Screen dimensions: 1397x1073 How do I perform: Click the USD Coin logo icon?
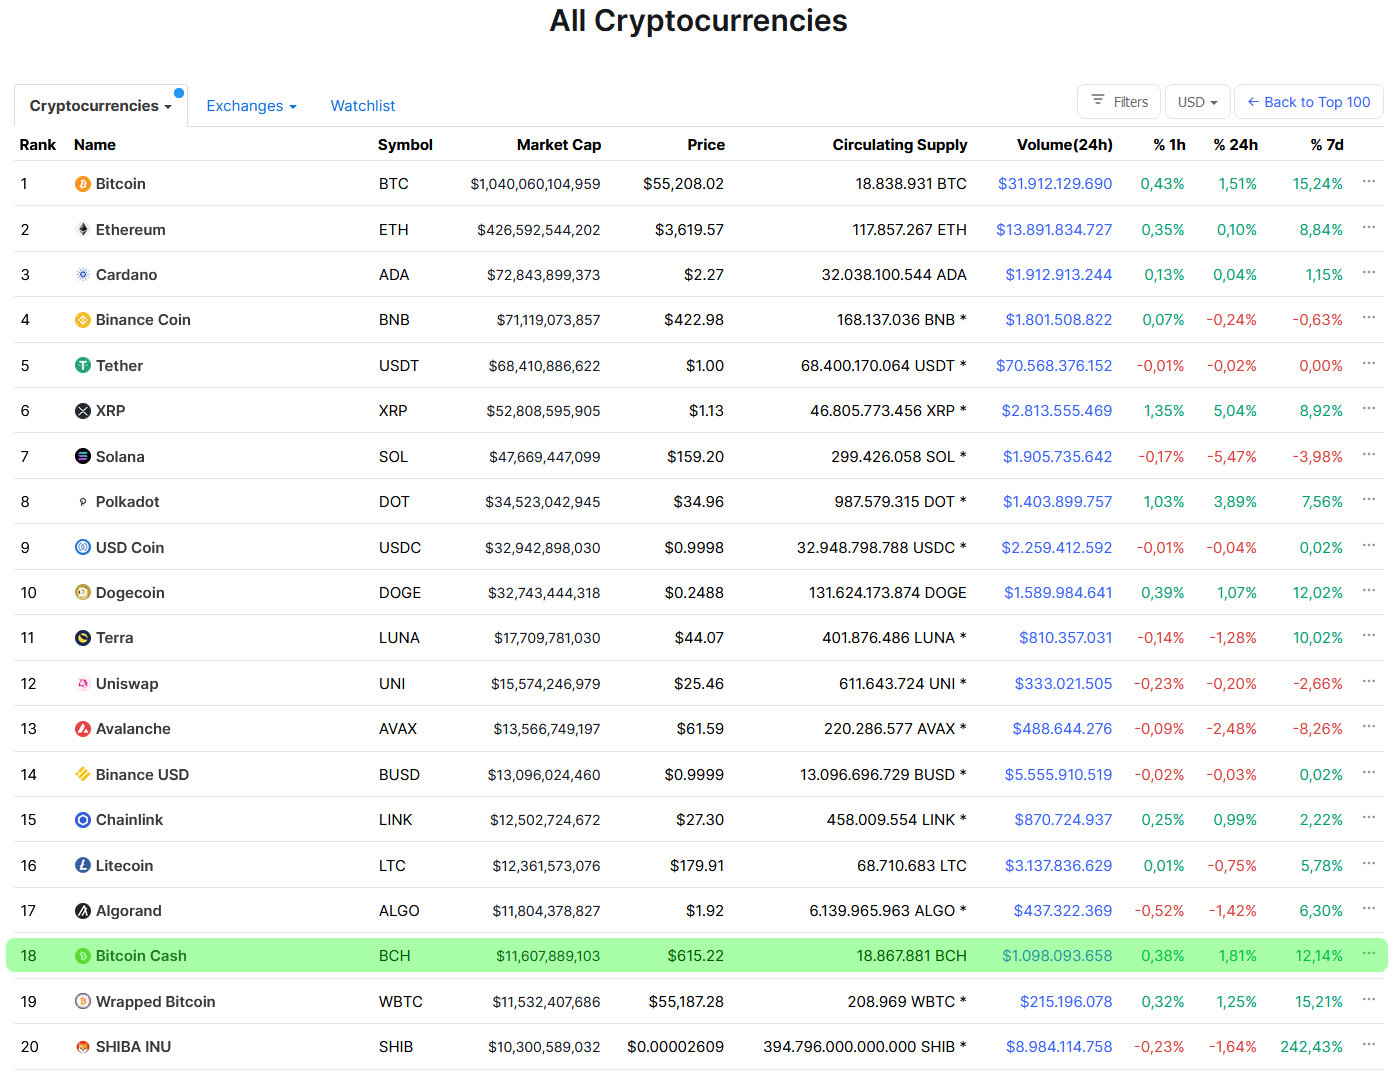point(83,548)
